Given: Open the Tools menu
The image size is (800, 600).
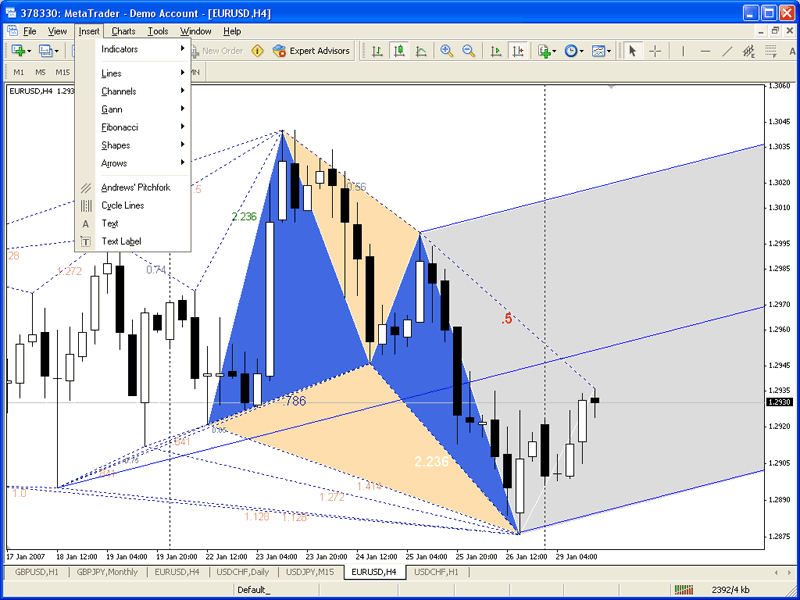Looking at the screenshot, I should (158, 31).
